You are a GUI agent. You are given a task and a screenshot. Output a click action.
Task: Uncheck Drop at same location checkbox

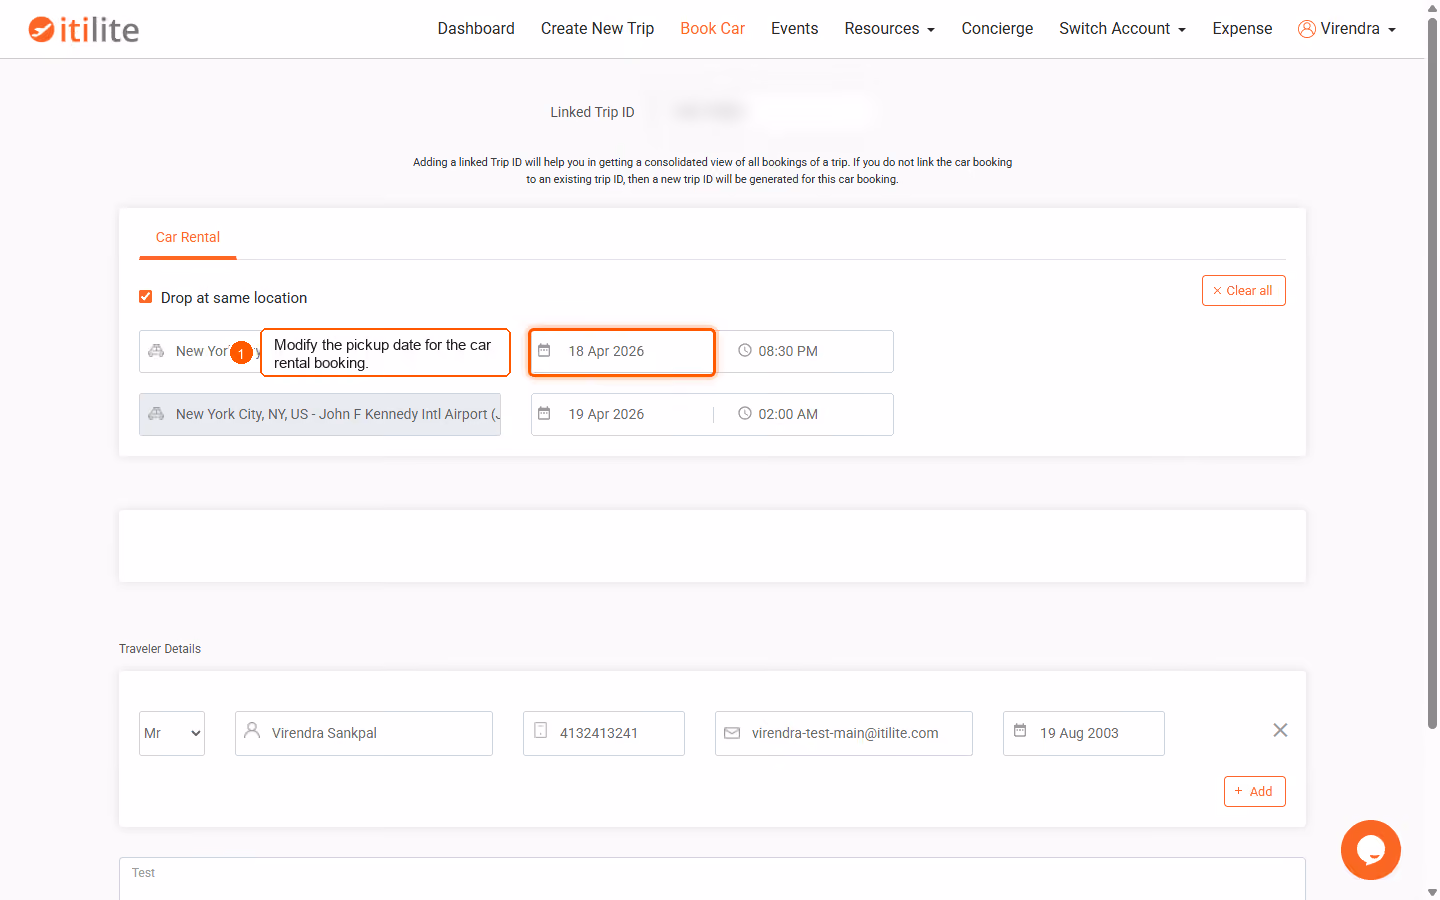tap(146, 297)
